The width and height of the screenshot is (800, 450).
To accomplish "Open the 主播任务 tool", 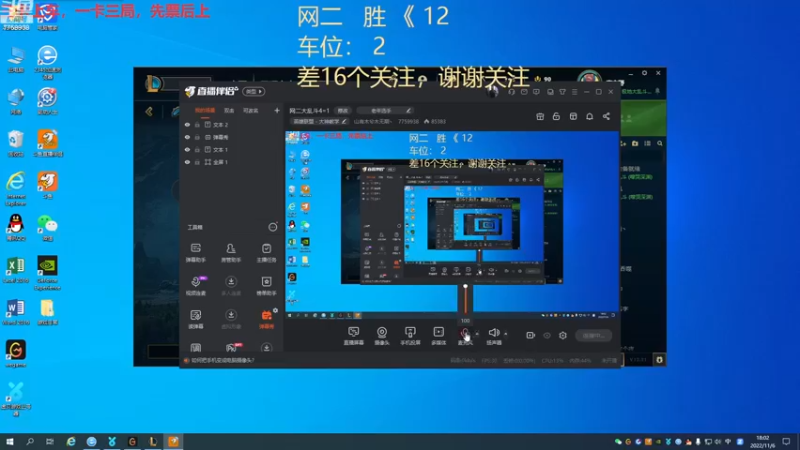I will (x=266, y=253).
